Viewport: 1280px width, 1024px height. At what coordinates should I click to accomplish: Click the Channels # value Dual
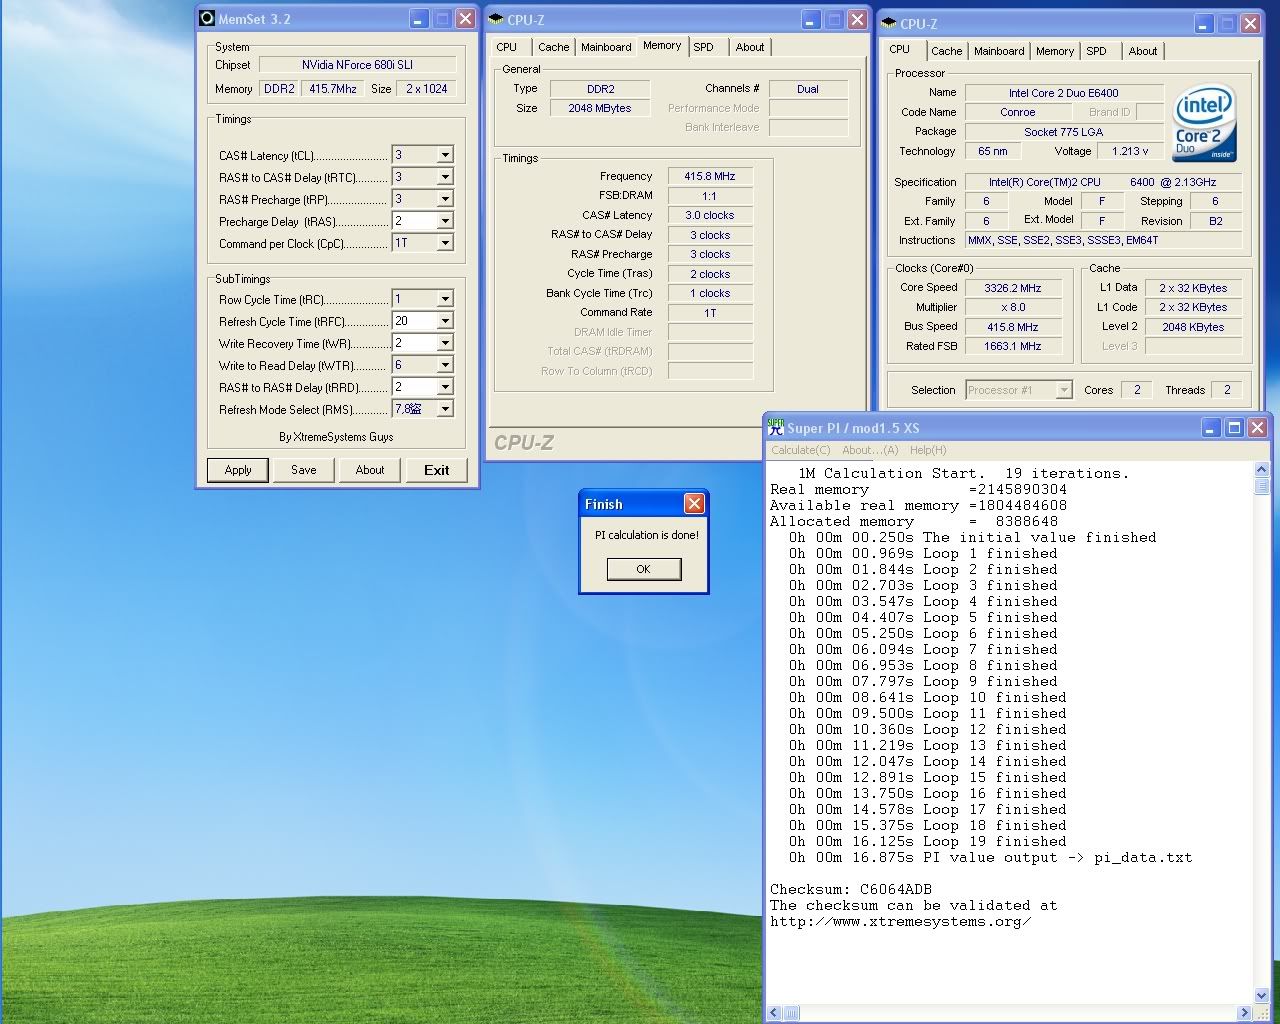pos(808,89)
